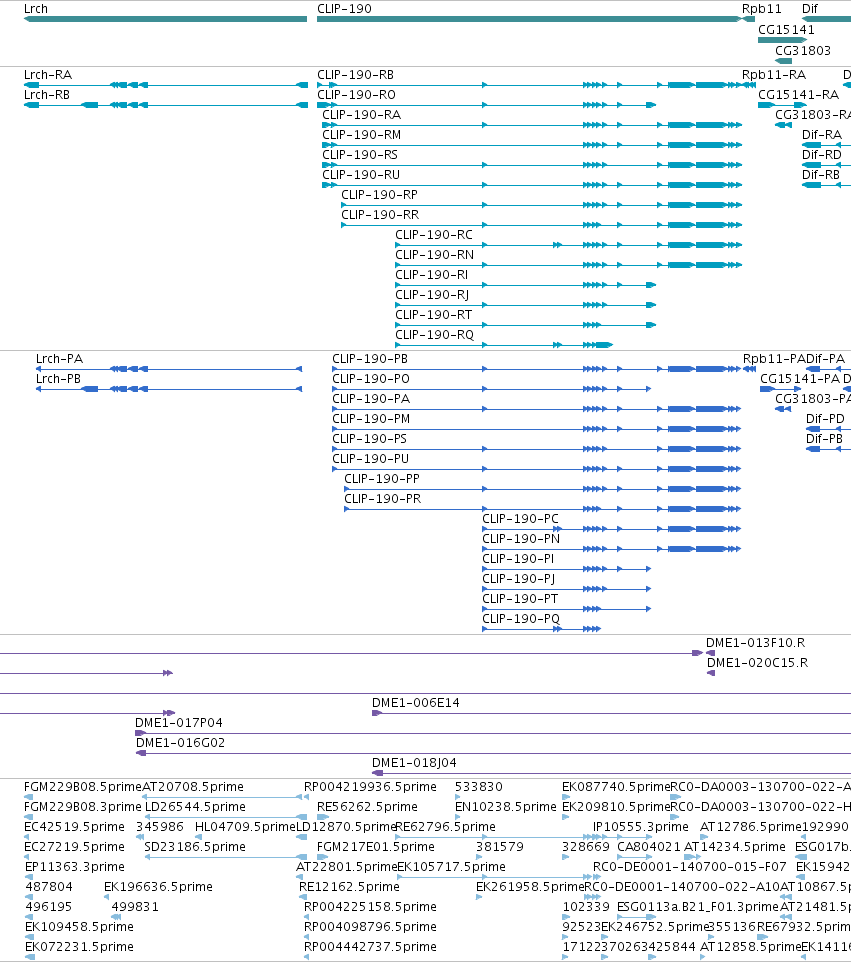Select transcript CLIP-190-RT
Viewport: 851px width, 962px height.
click(x=434, y=315)
